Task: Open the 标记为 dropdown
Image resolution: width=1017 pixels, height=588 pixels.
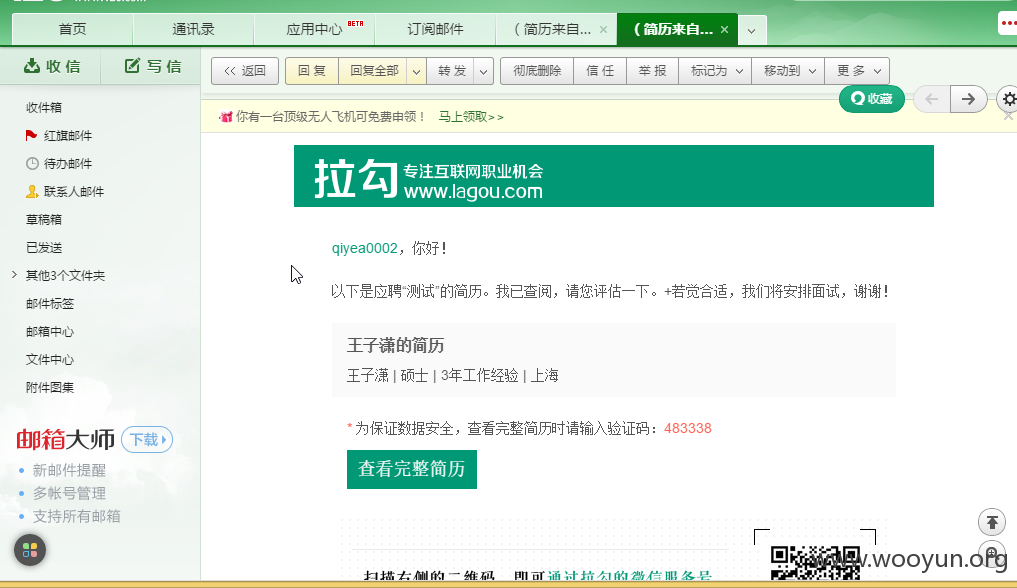Action: point(715,71)
